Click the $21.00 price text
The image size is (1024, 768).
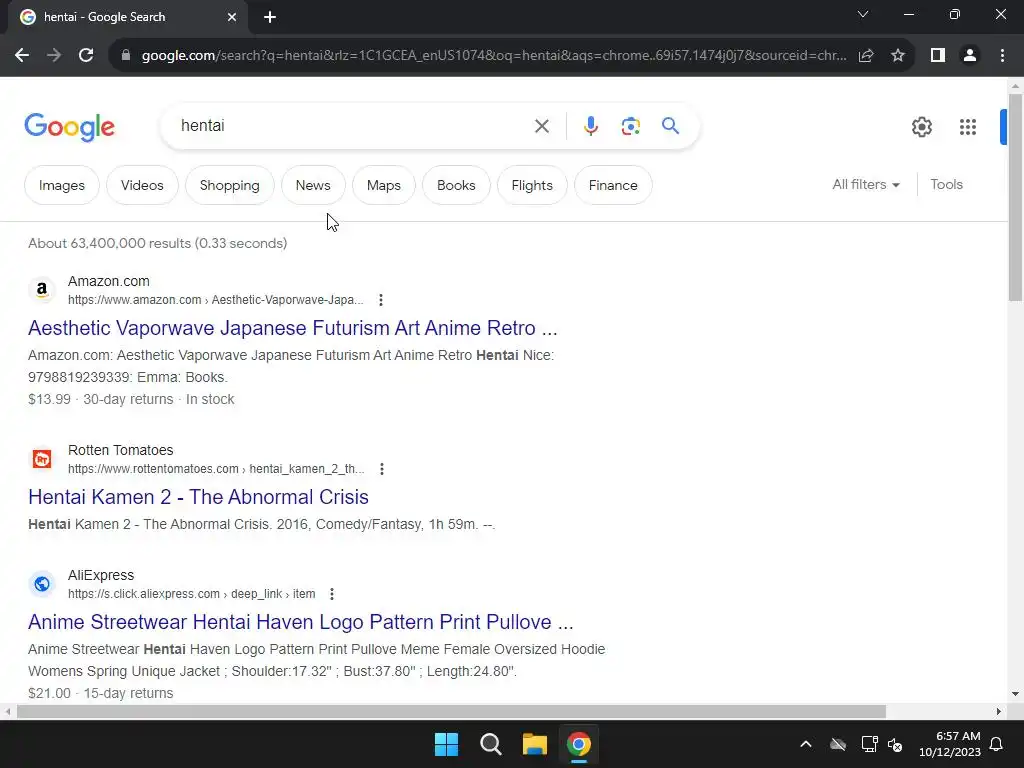pos(49,694)
